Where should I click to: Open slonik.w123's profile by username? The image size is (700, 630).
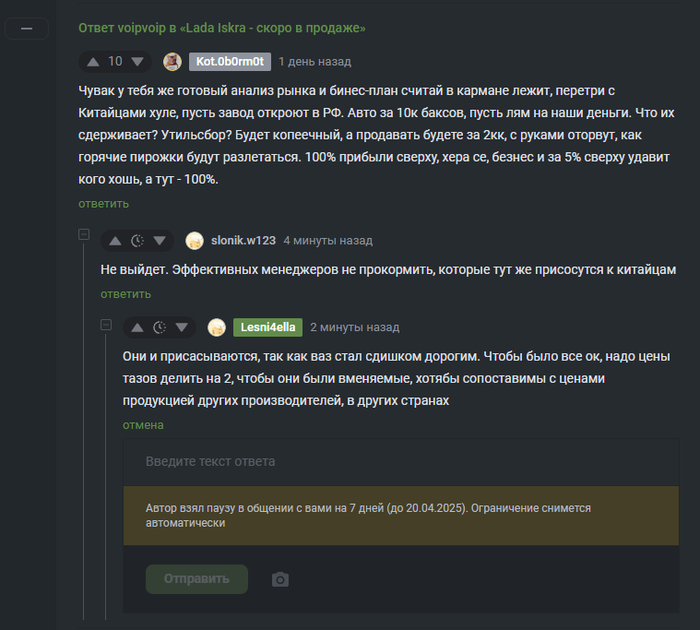coord(243,241)
